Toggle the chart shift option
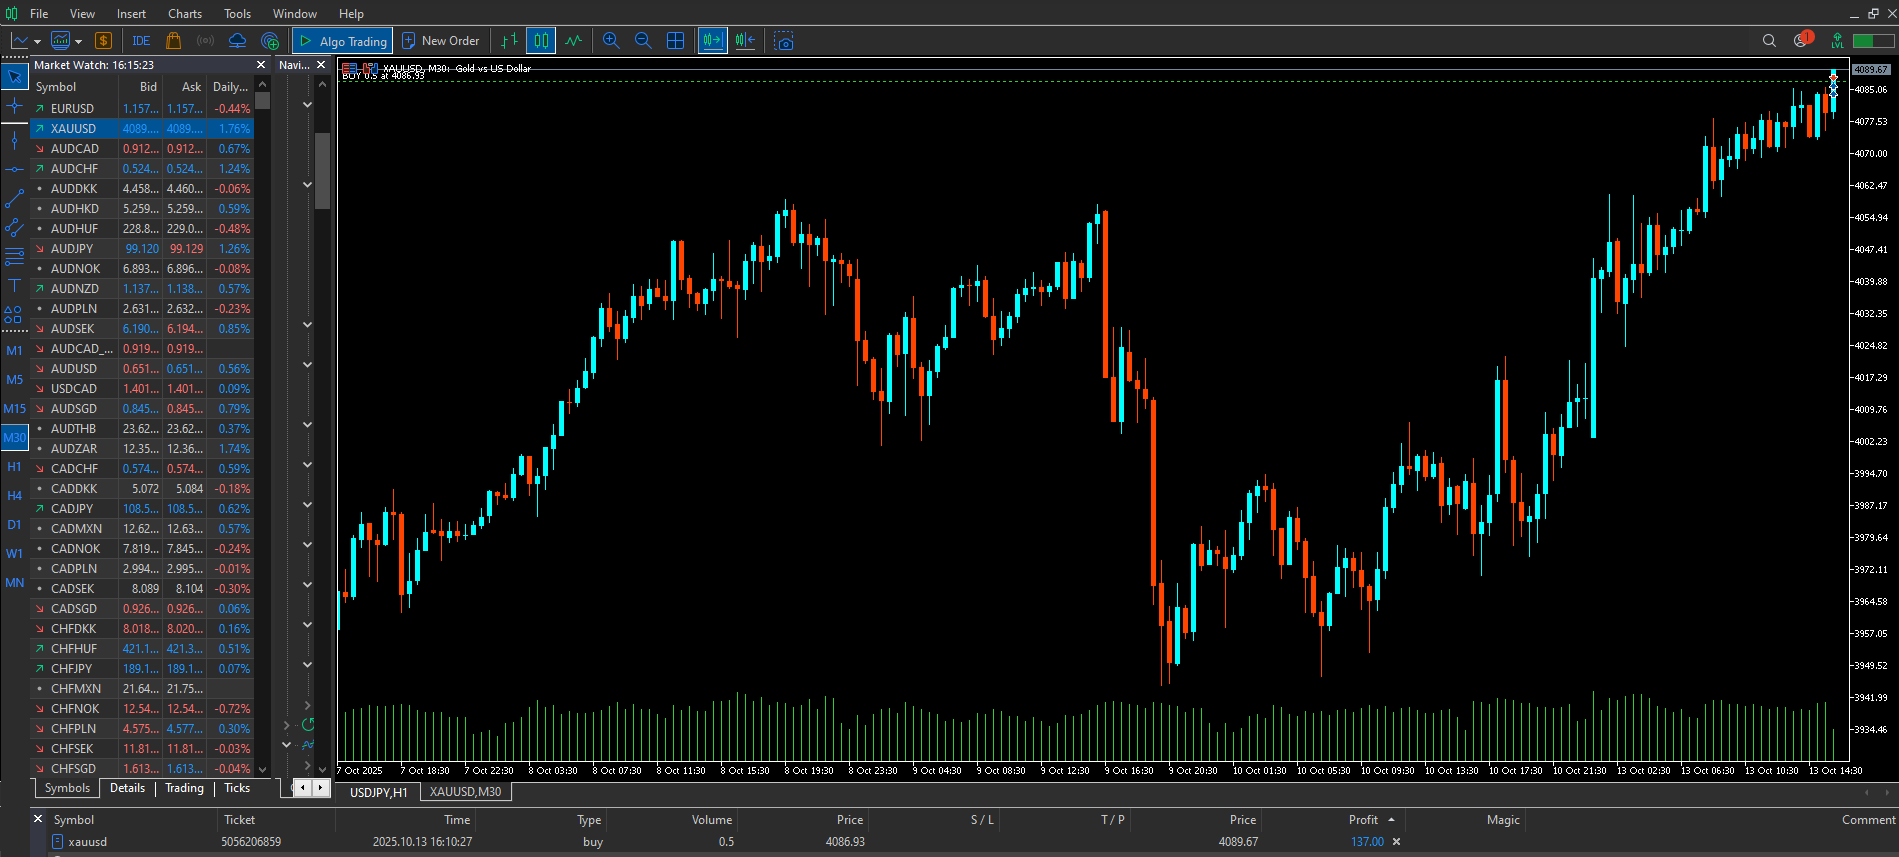 [x=745, y=41]
